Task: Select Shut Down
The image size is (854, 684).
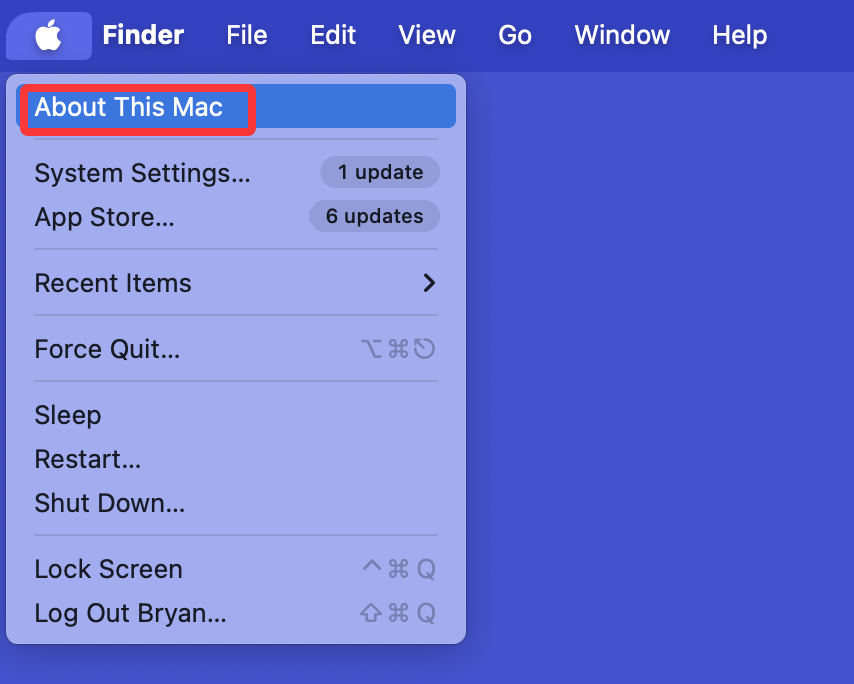Action: (110, 503)
